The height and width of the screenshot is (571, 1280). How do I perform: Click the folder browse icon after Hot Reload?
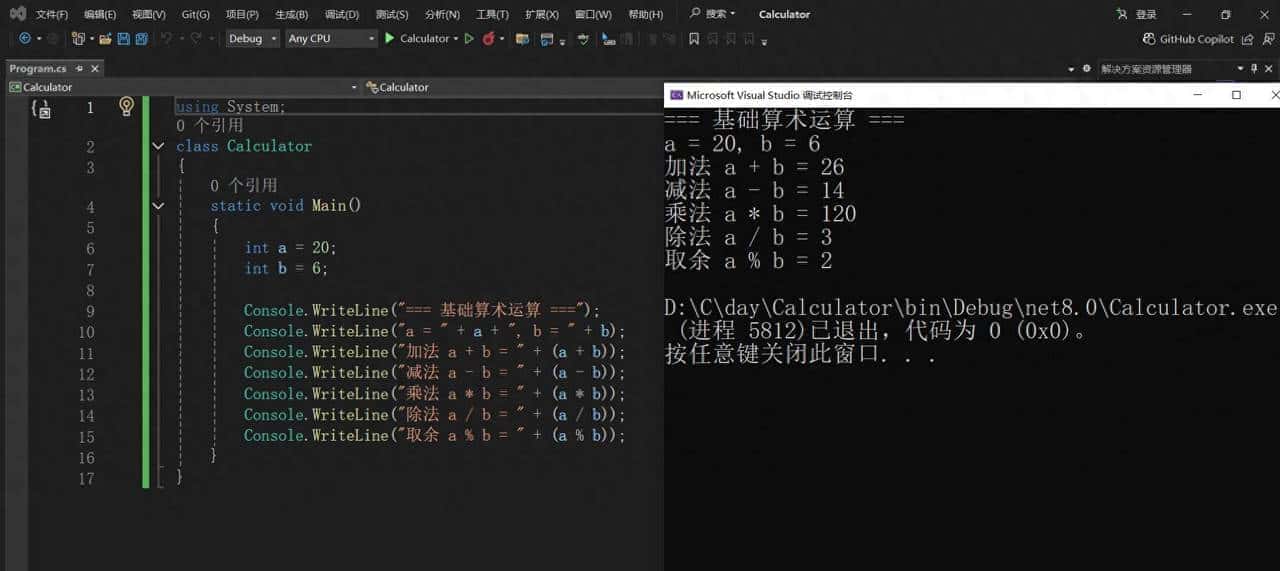click(522, 38)
